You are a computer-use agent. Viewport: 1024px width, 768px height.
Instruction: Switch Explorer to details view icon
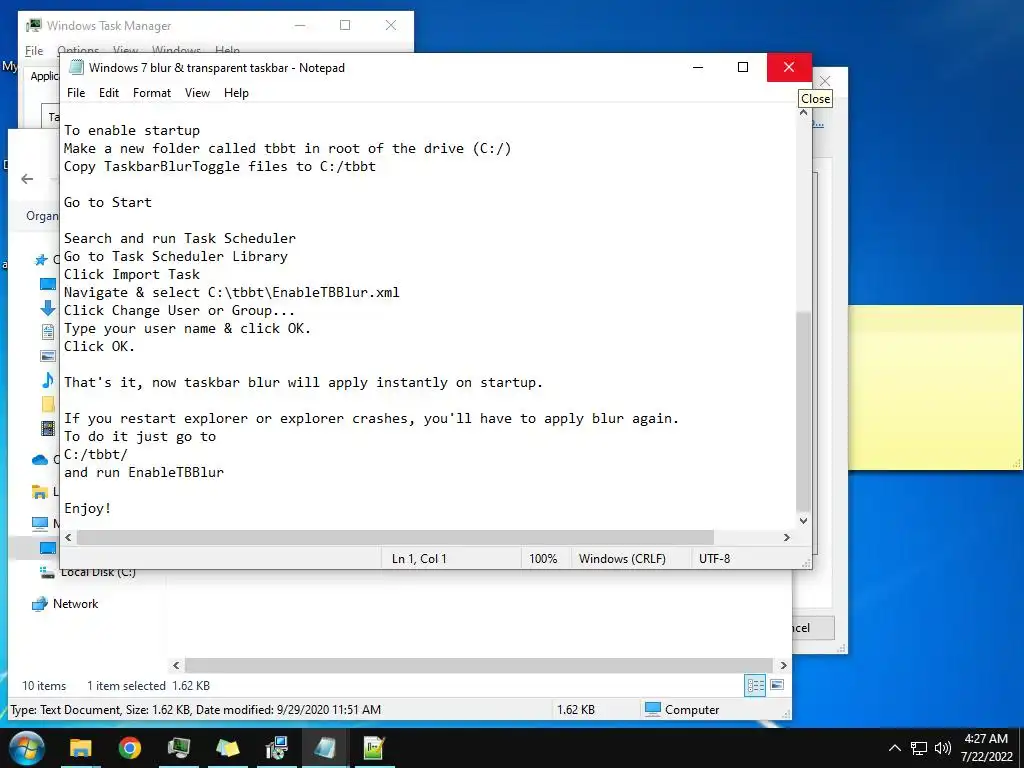click(x=756, y=685)
